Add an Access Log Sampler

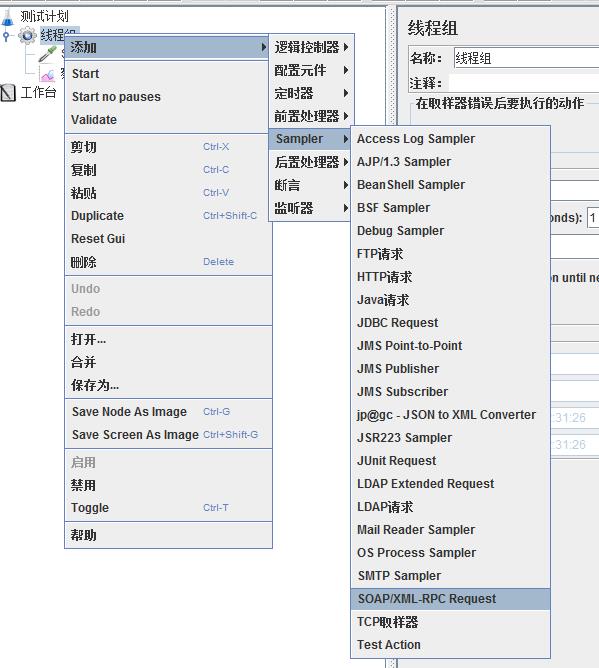point(450,138)
